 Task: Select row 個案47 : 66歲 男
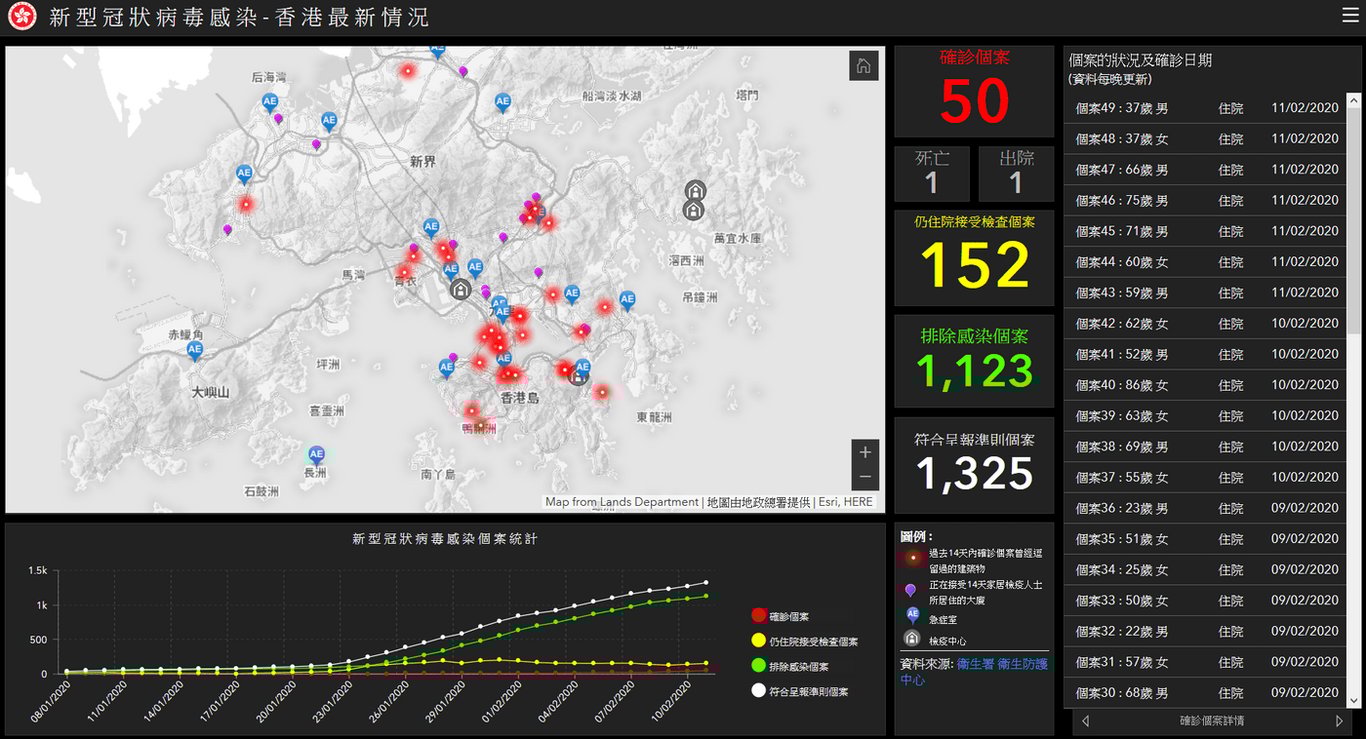tap(1205, 170)
